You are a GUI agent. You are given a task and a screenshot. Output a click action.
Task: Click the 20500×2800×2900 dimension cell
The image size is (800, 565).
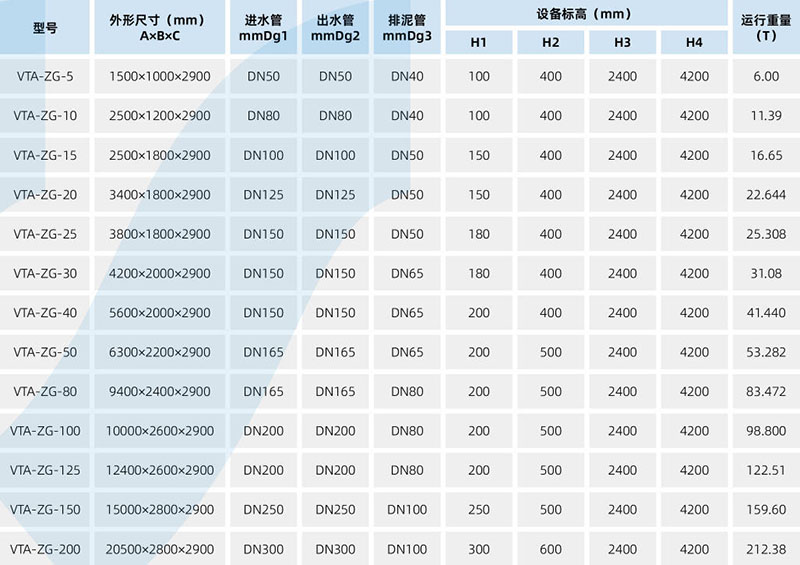click(x=160, y=549)
